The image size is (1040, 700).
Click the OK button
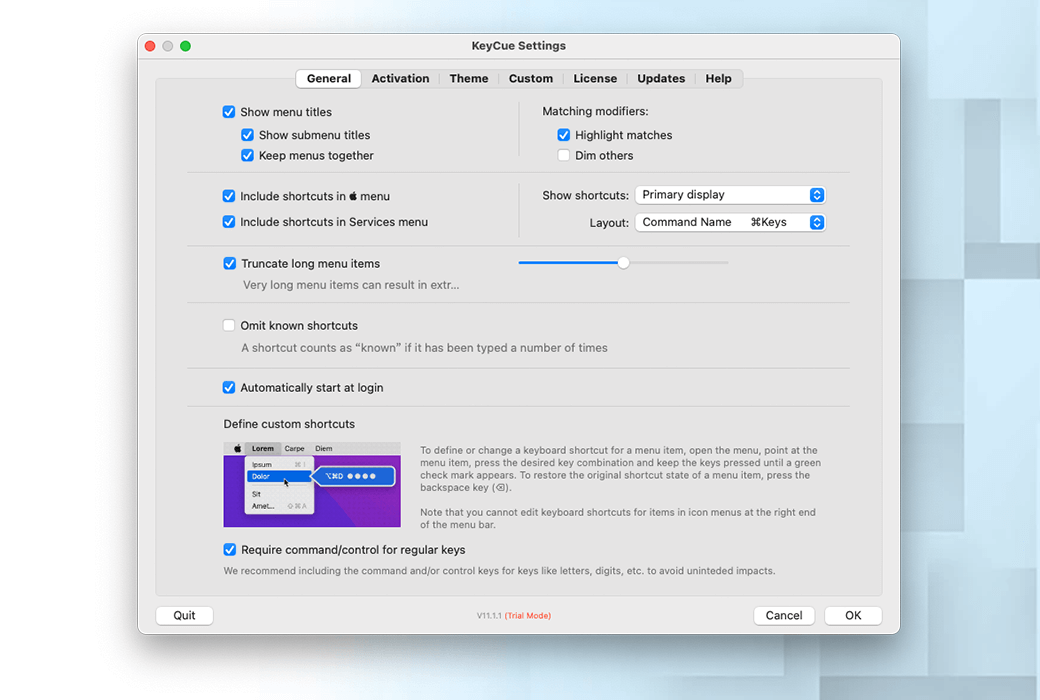click(x=852, y=615)
